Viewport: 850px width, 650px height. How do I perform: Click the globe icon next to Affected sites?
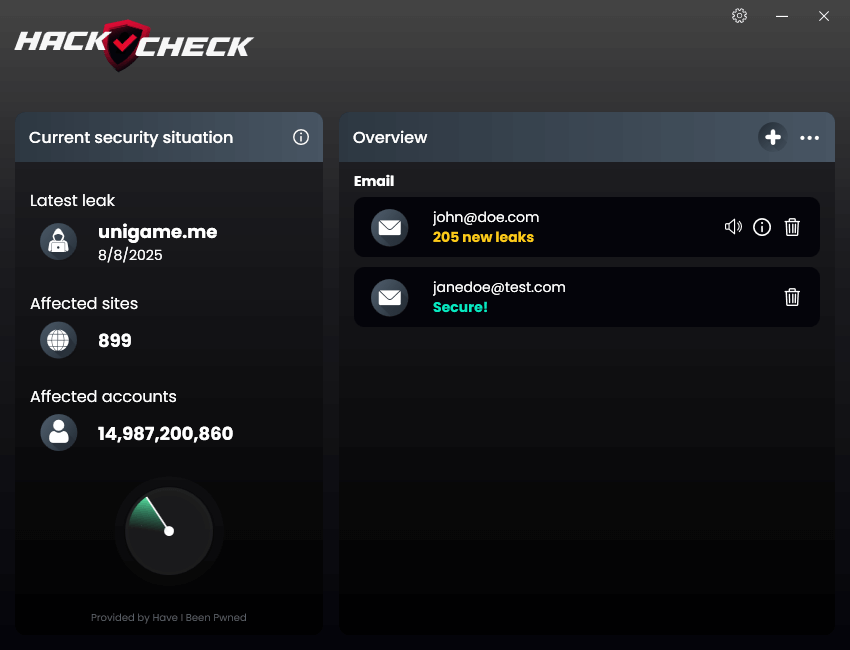coord(58,340)
